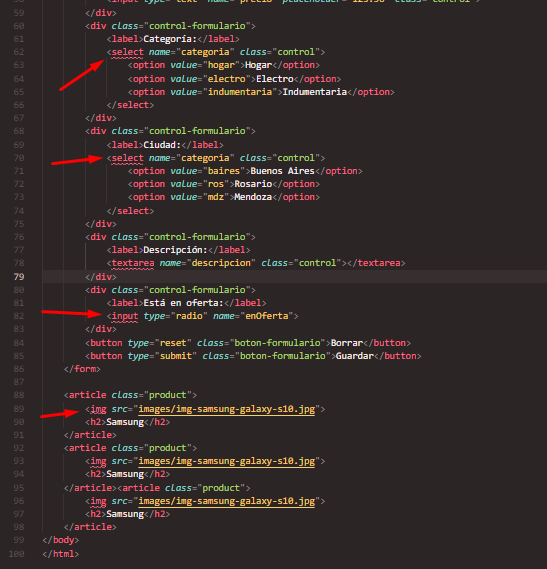
Task: Click the select tag on line 70
Action: click(127, 158)
